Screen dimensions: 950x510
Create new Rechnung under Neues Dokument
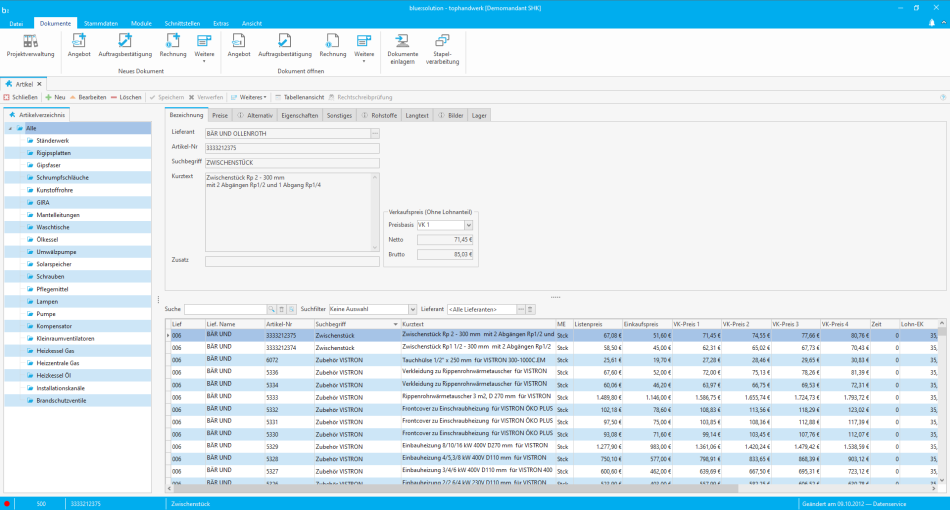173,45
